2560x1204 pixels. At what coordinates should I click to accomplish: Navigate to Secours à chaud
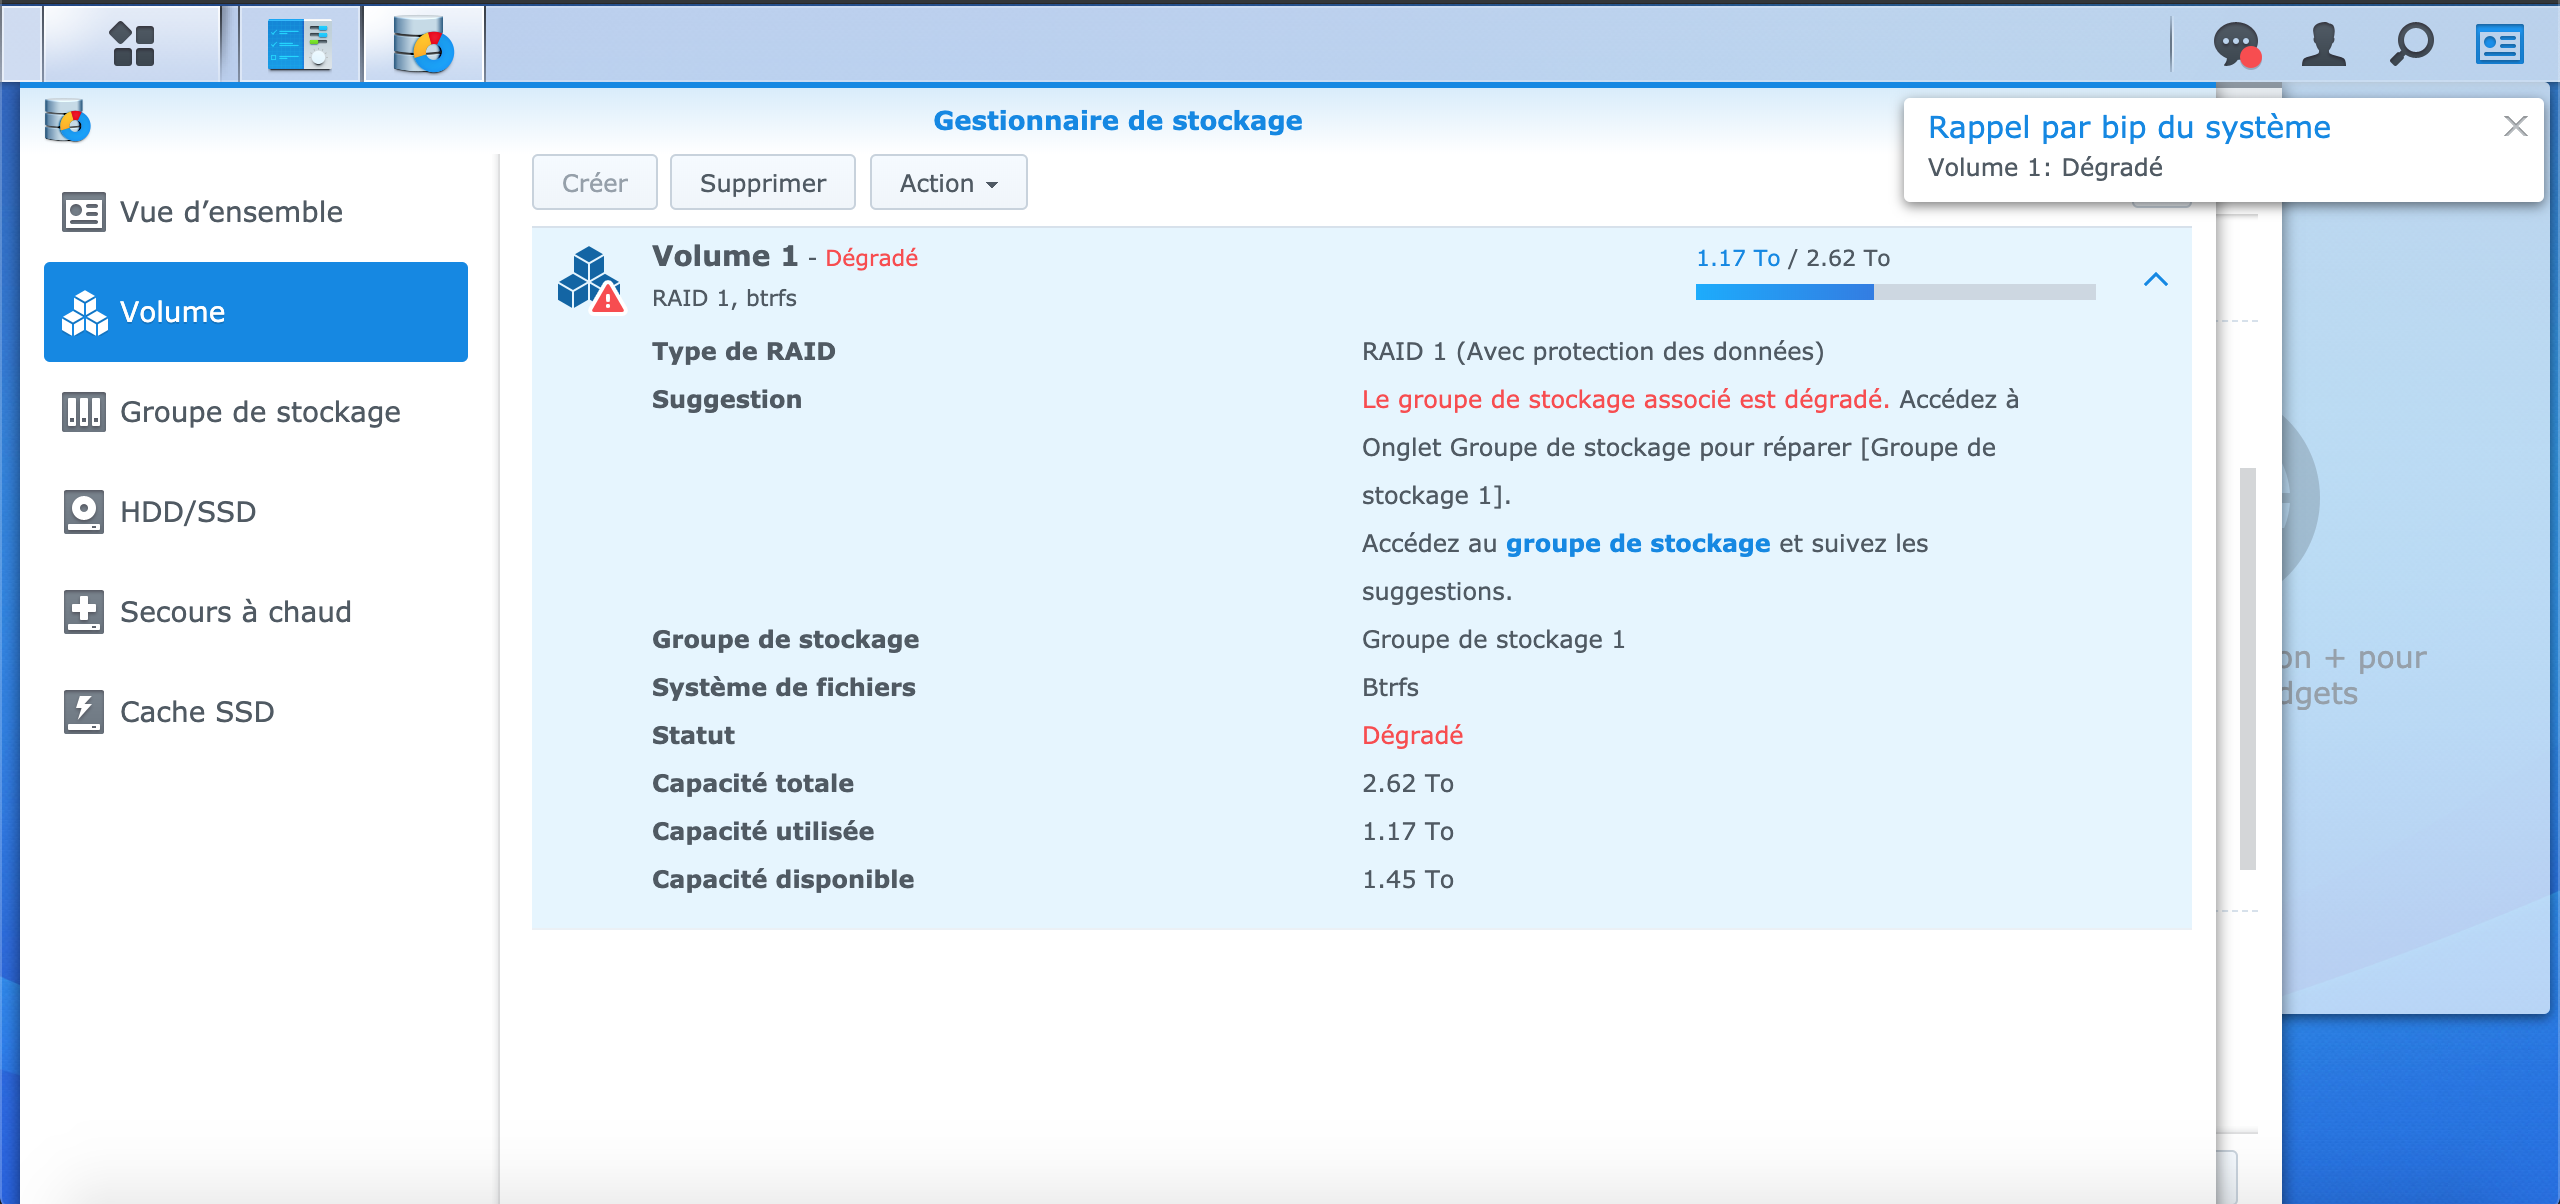click(x=235, y=612)
